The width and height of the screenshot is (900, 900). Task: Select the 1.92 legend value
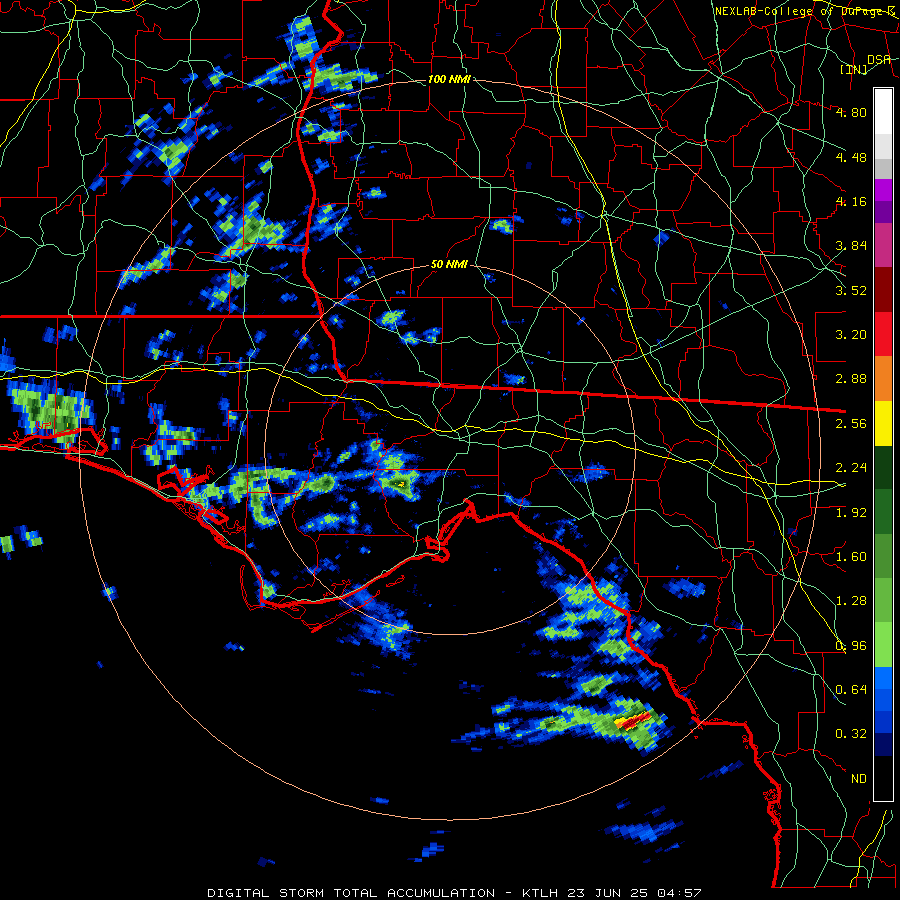(851, 513)
